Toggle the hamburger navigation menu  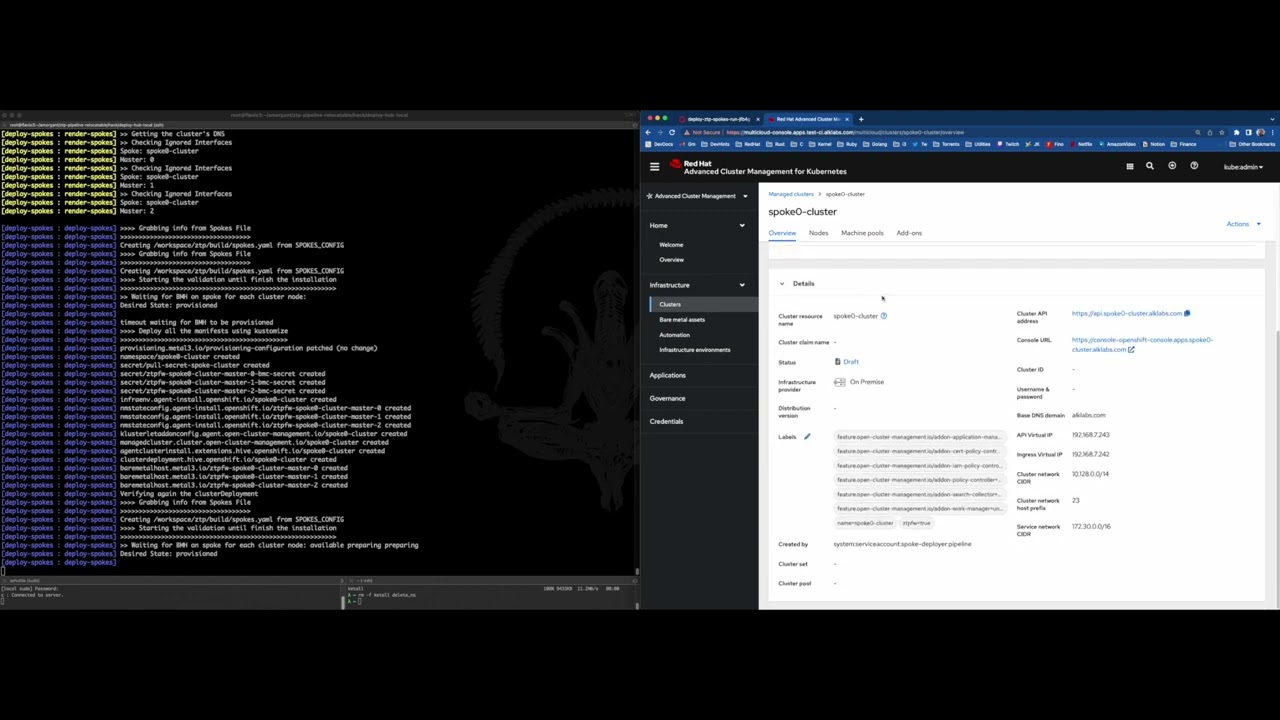(654, 167)
